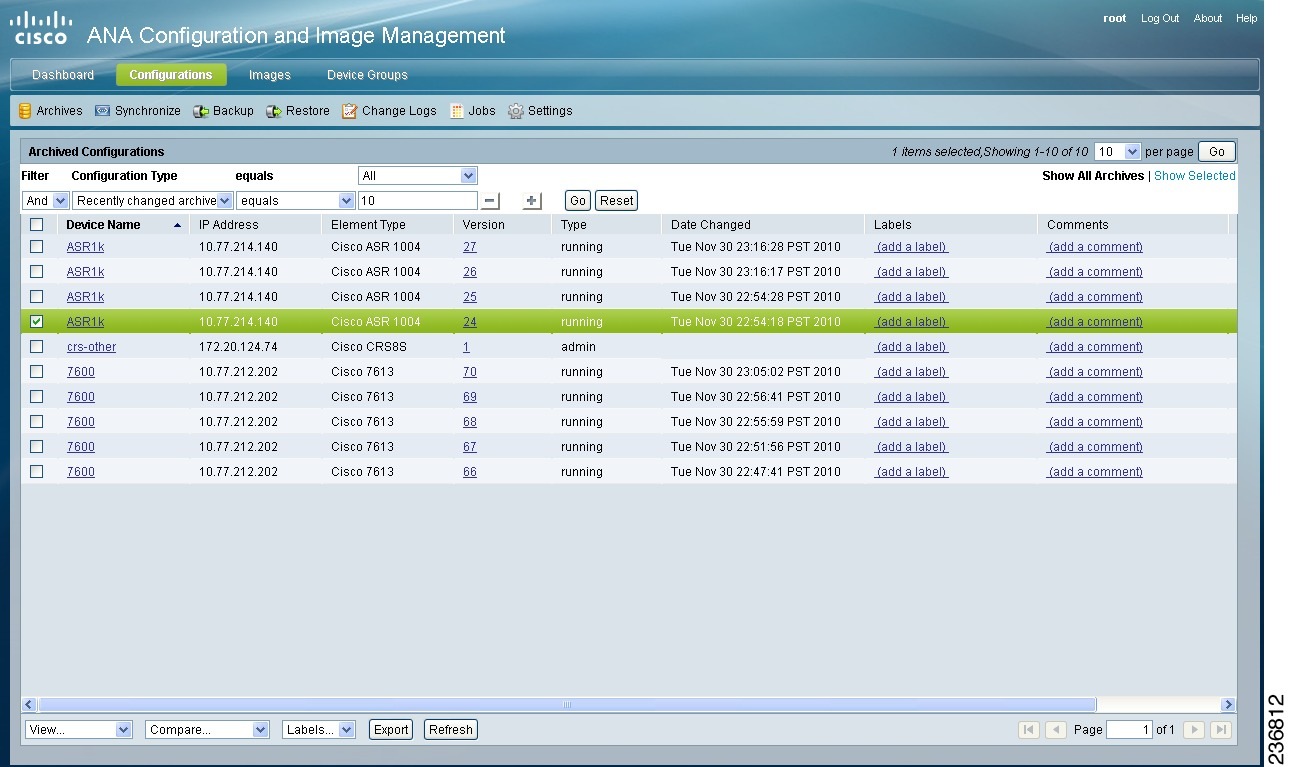1289x767 pixels.
Task: Switch to the Images tab
Action: (268, 74)
